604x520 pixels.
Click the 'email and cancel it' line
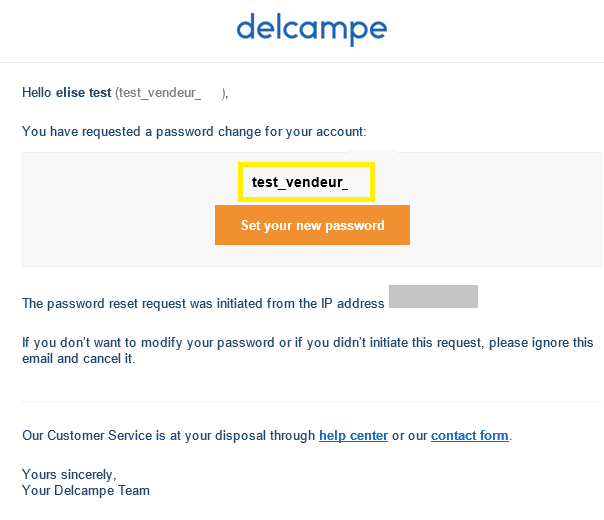tap(79, 359)
